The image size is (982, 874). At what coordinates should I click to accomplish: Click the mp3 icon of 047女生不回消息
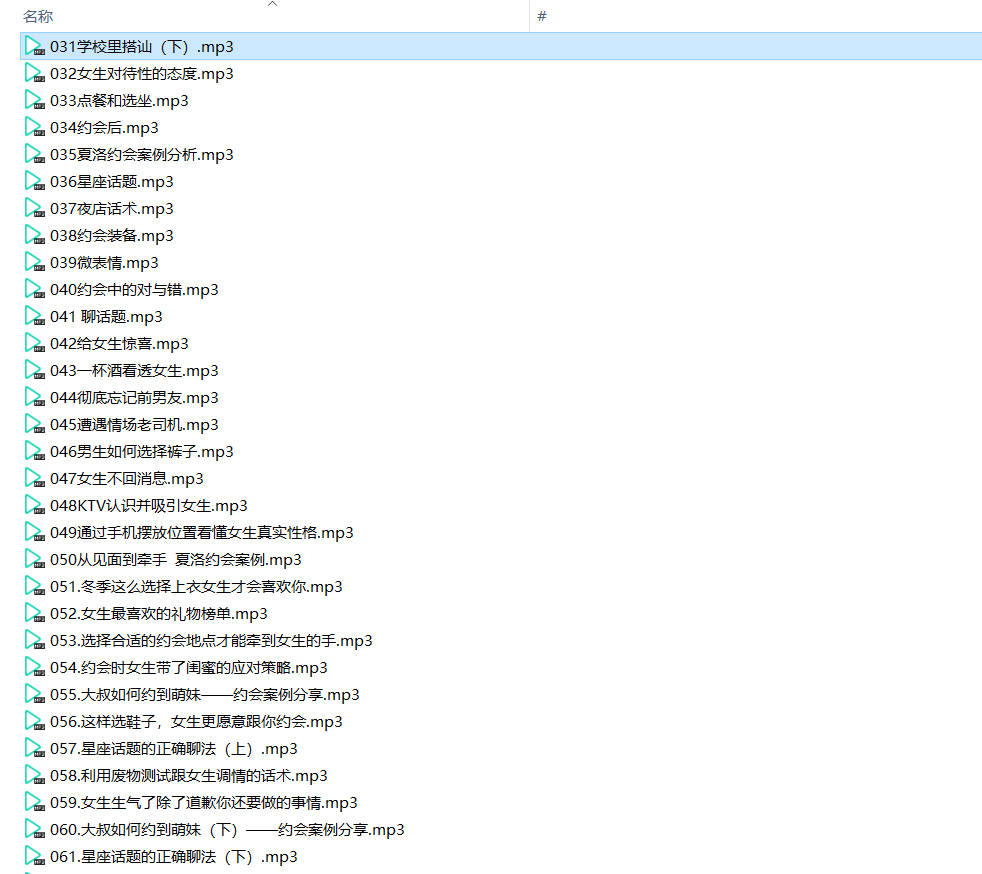(x=34, y=477)
